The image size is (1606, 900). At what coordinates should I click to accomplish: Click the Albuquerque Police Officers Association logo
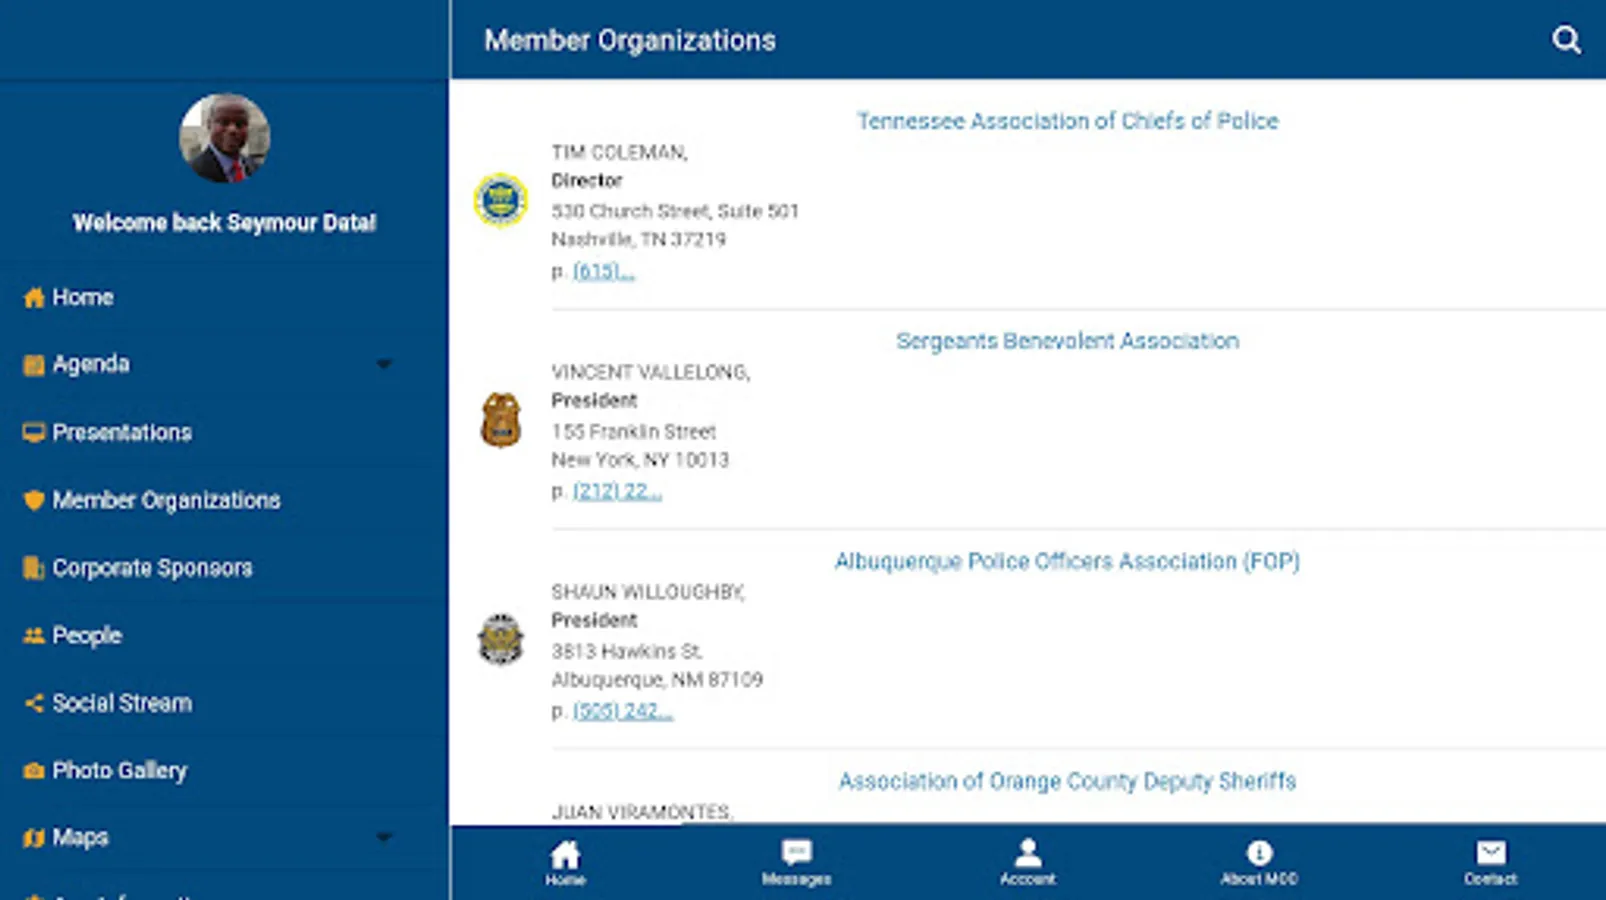tap(500, 639)
